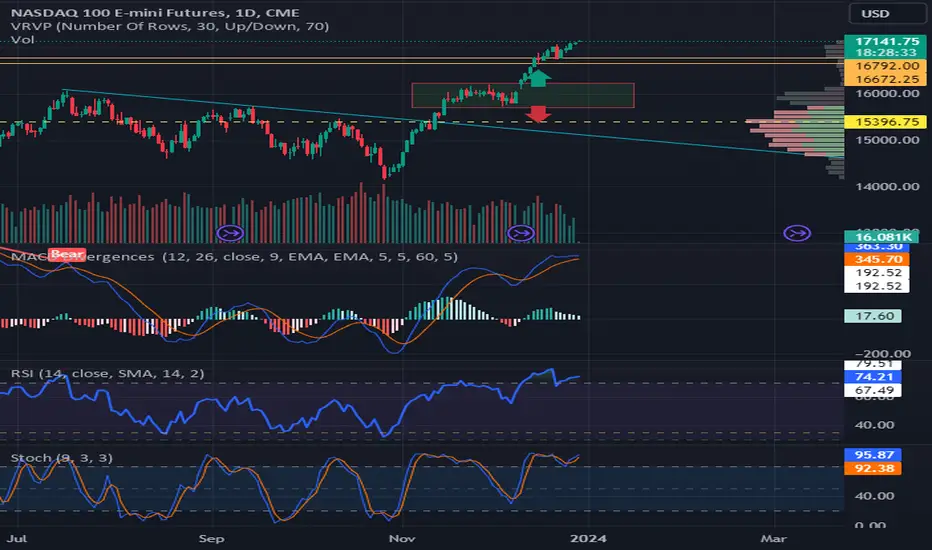This screenshot has width=932, height=550.
Task: Click the countdown timer 18:28:33
Action: click(x=886, y=53)
